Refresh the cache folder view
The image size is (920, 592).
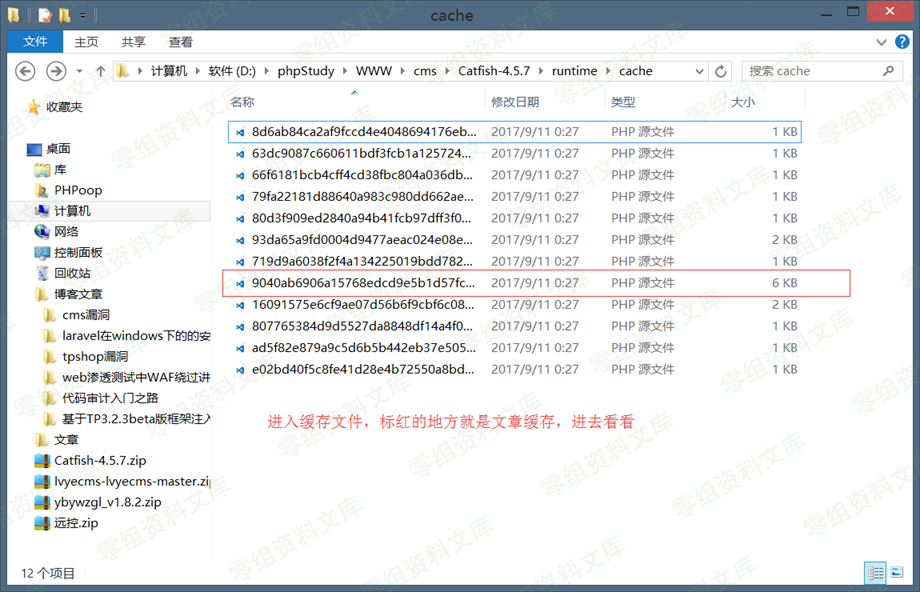click(x=721, y=71)
